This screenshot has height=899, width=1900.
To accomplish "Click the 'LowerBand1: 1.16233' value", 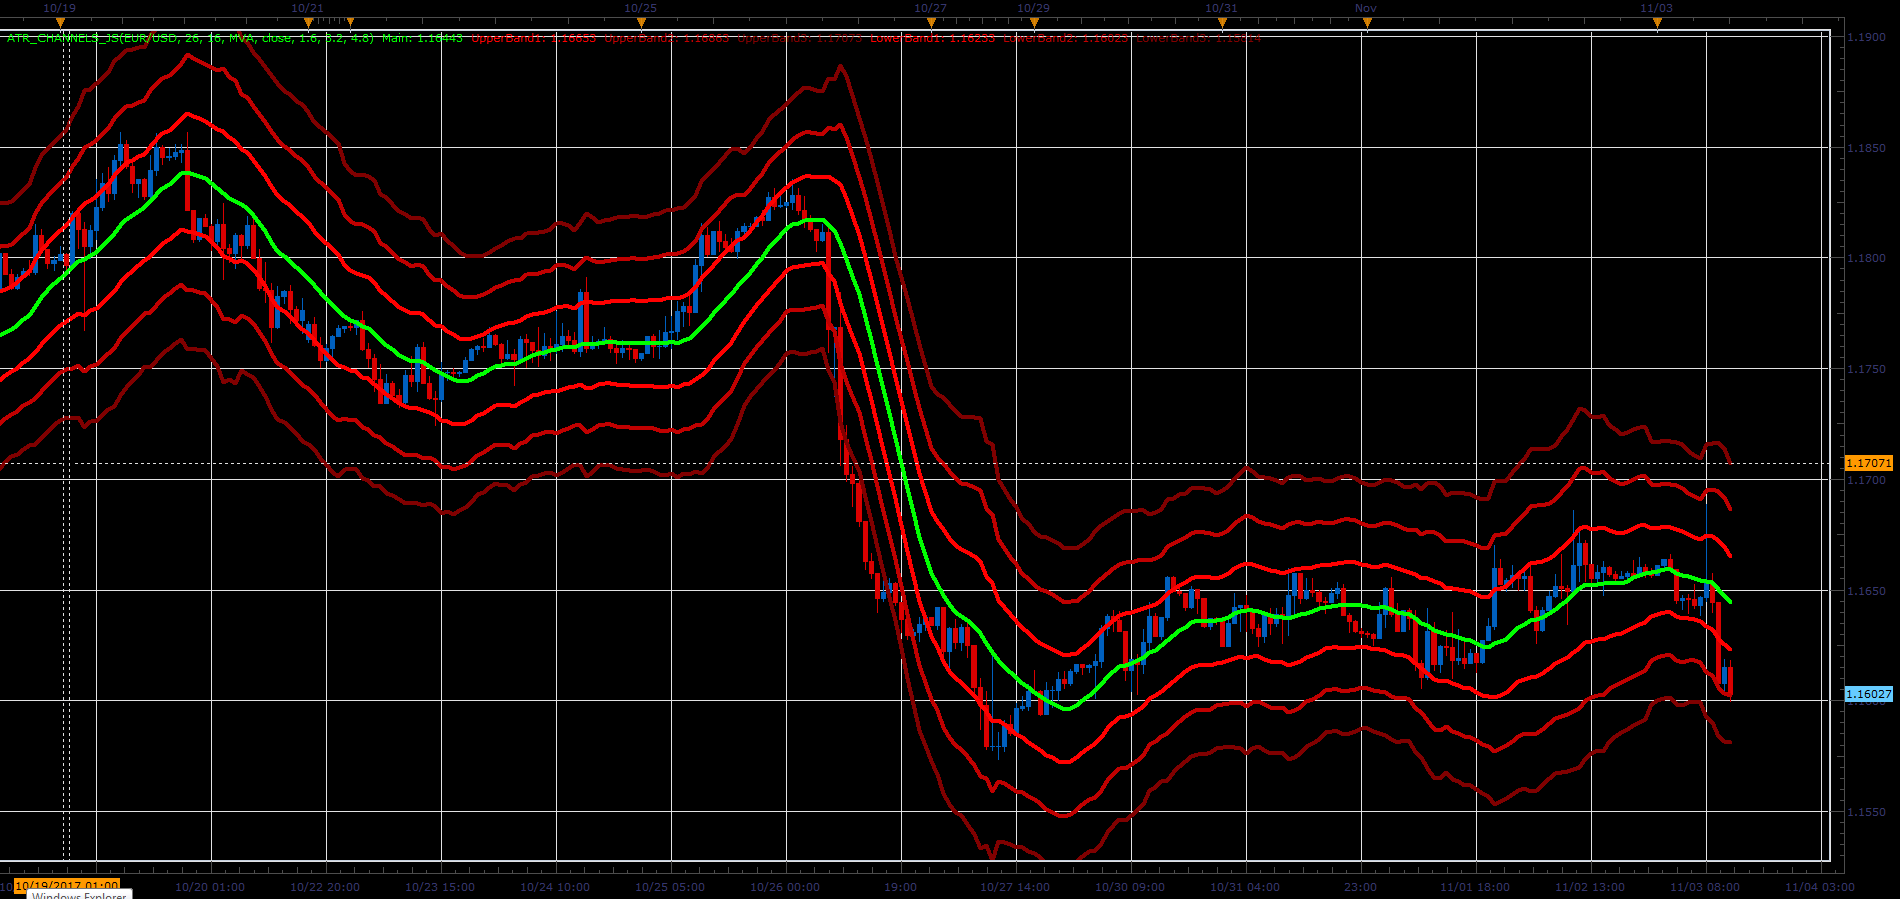I will 933,38.
